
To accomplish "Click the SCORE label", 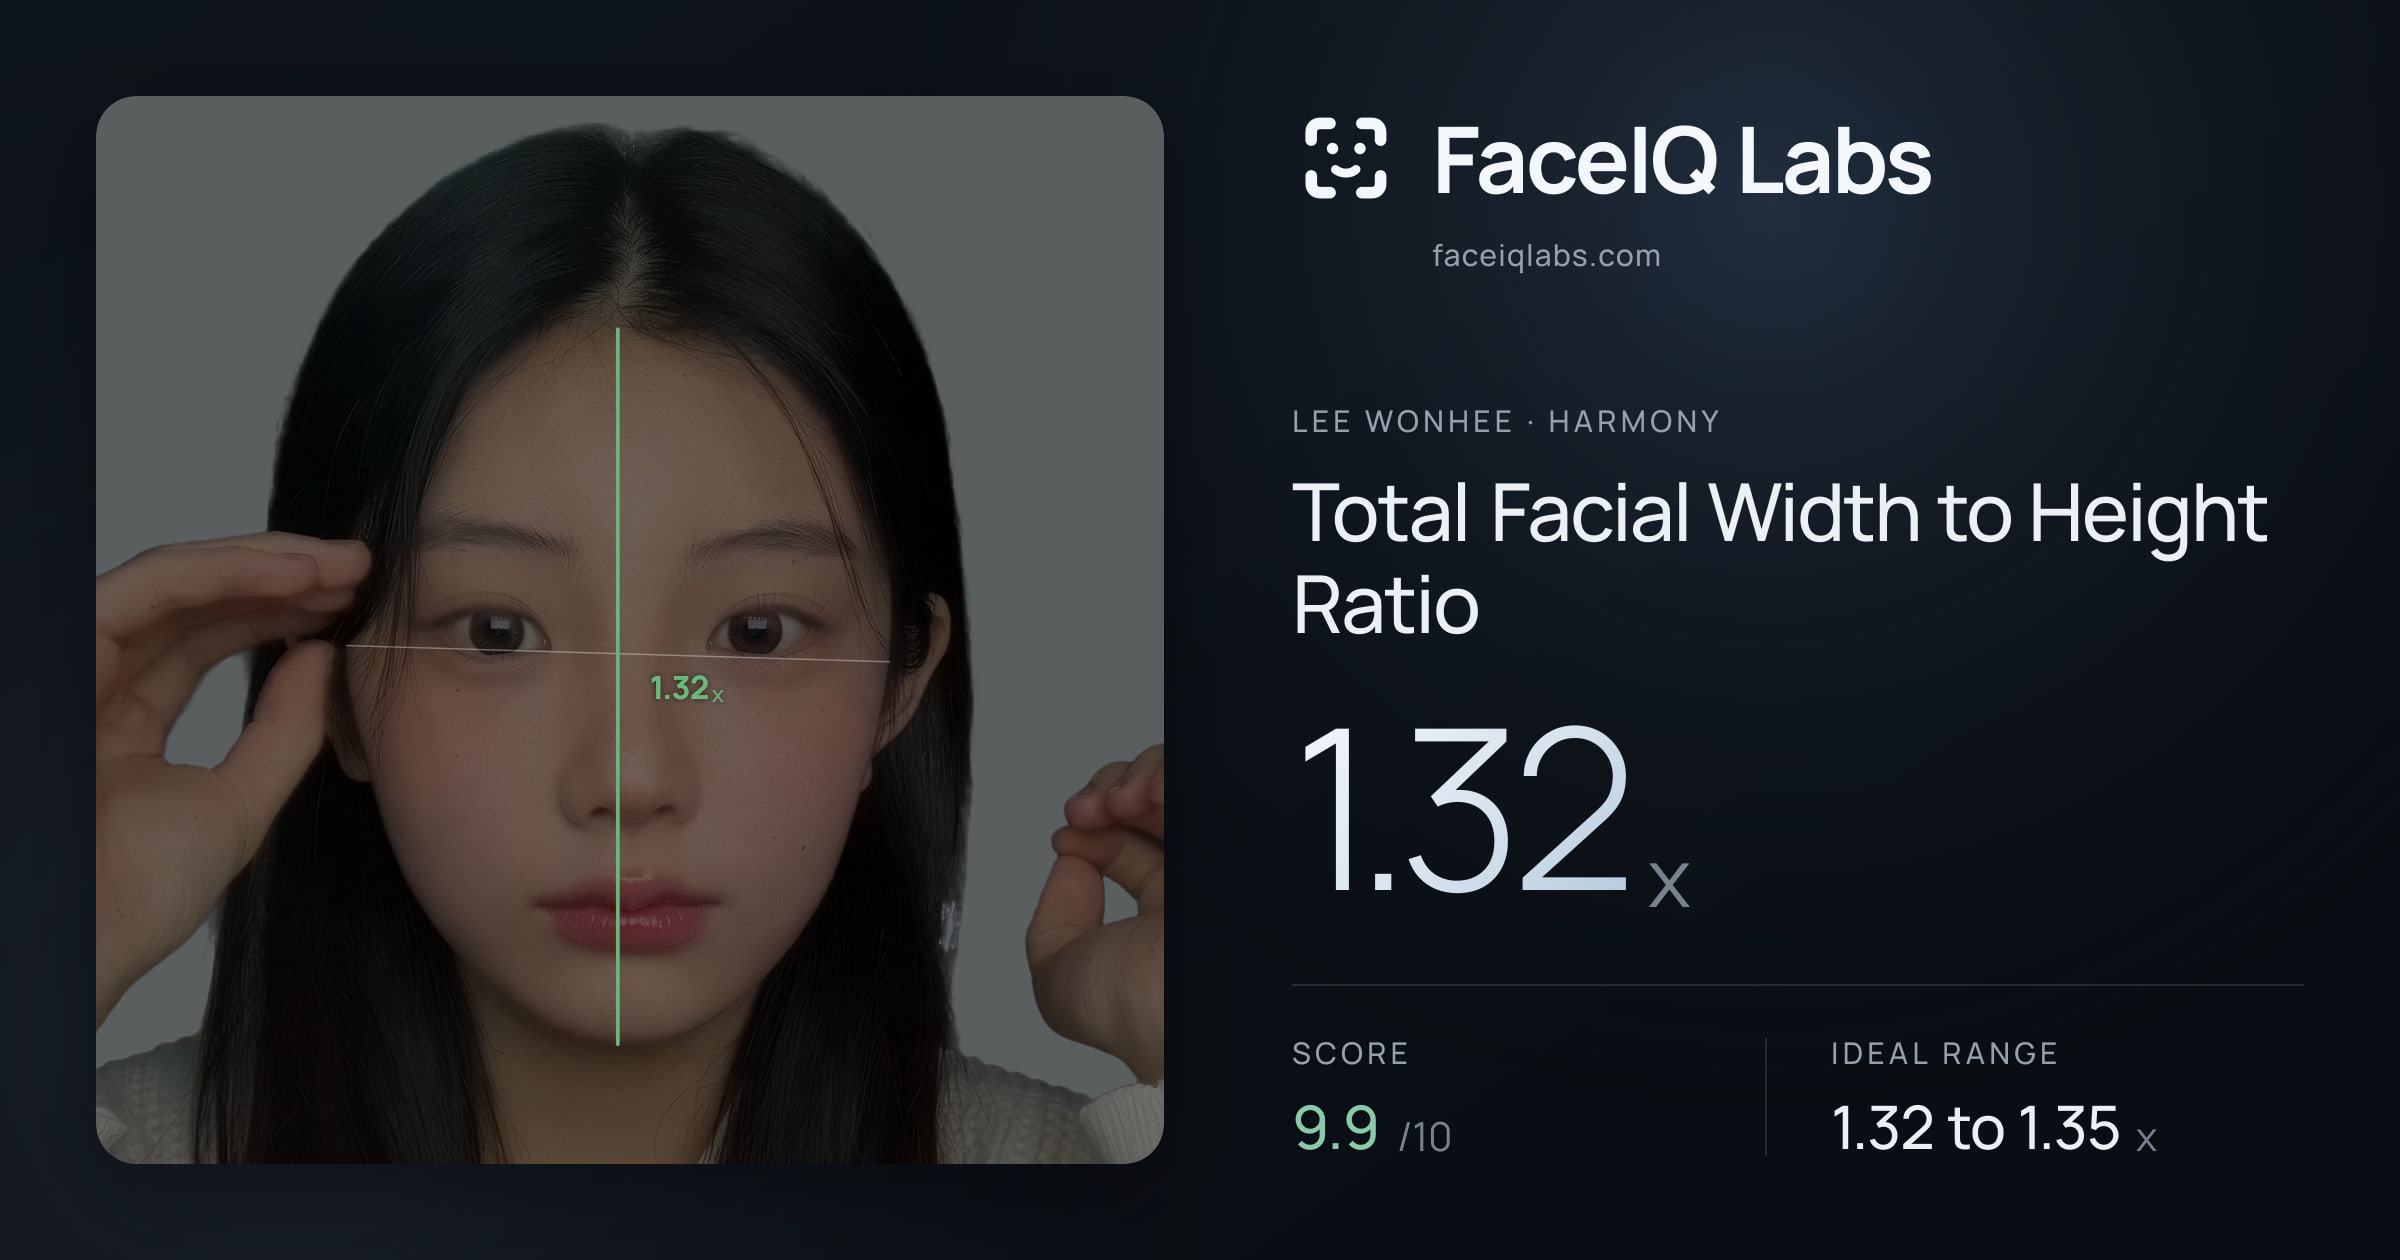I will pos(1350,1053).
